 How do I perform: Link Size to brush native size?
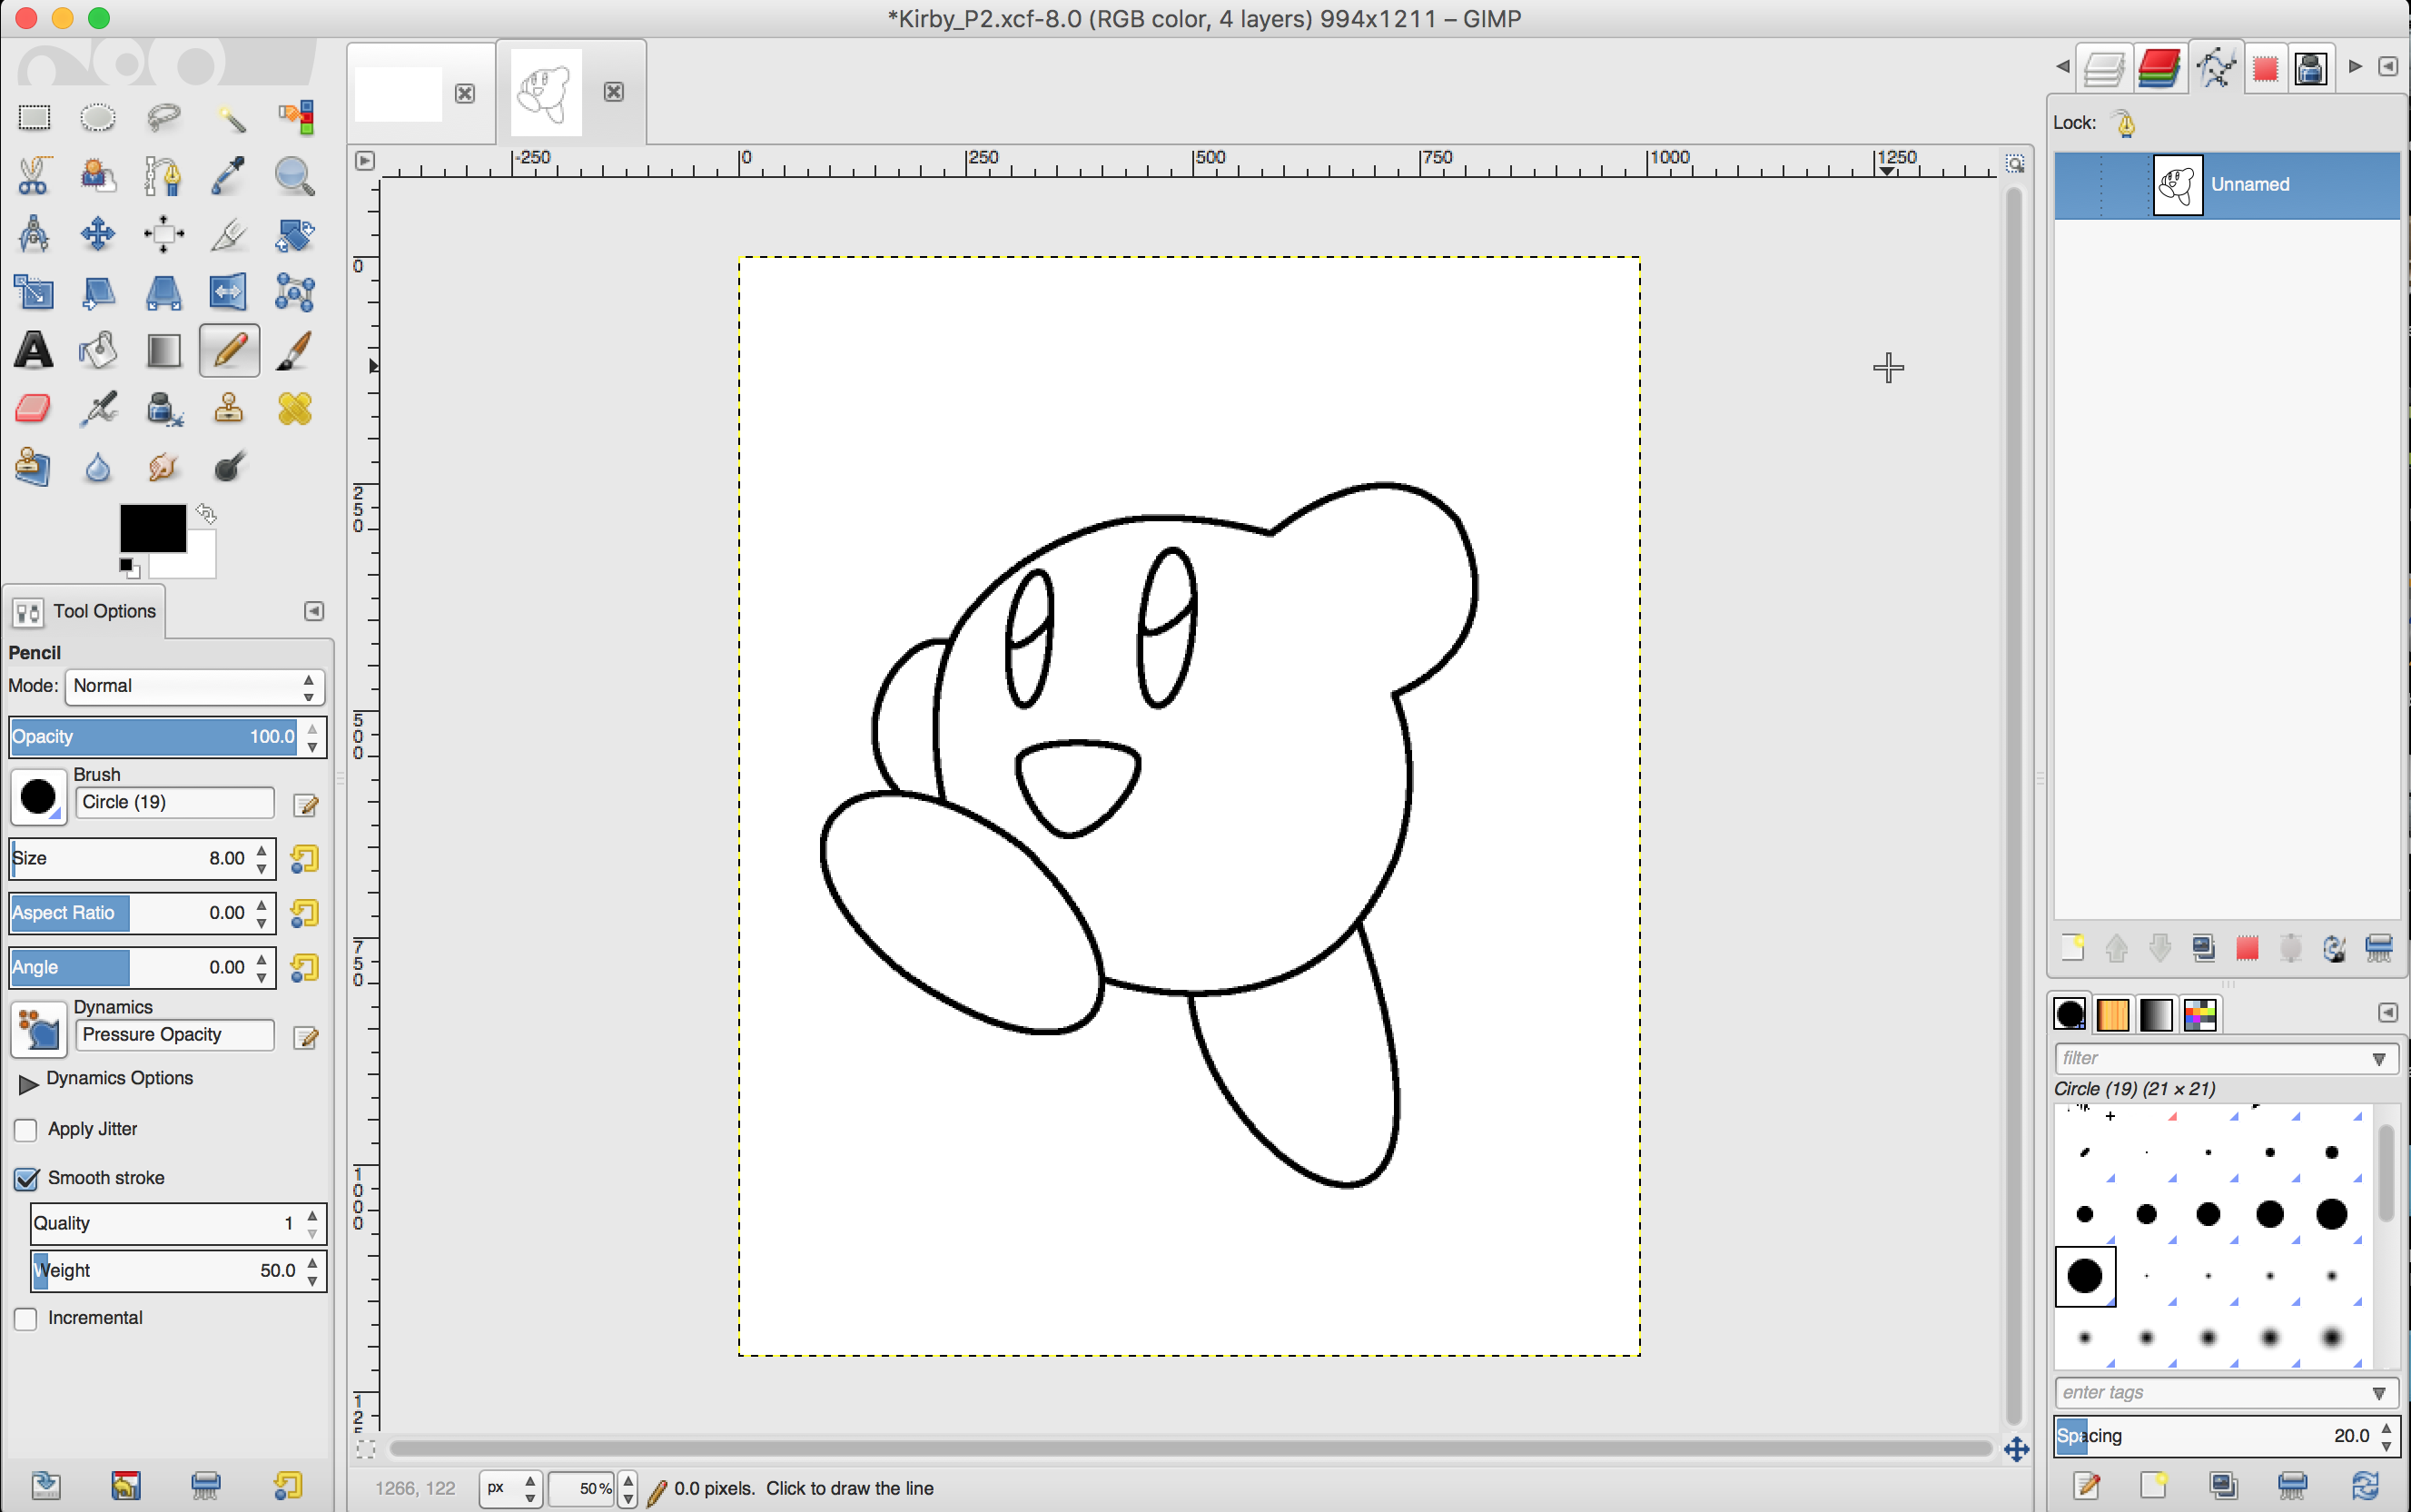click(304, 859)
